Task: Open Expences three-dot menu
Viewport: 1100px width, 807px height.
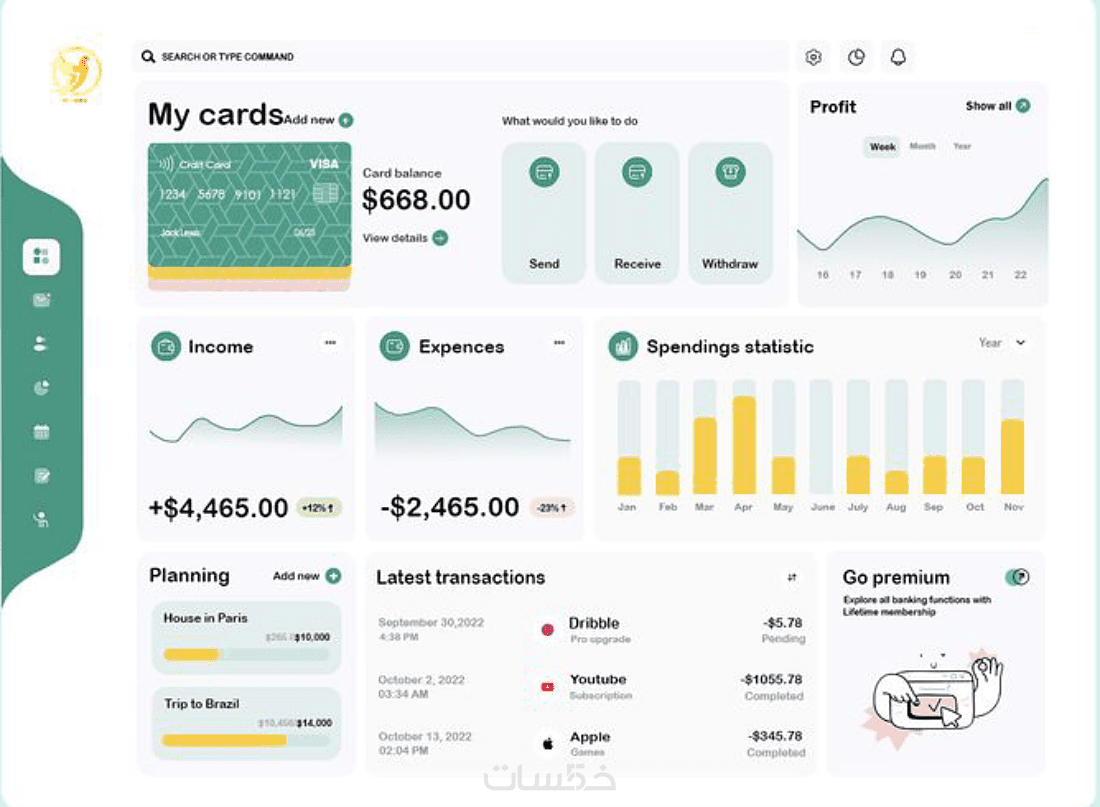Action: (559, 342)
